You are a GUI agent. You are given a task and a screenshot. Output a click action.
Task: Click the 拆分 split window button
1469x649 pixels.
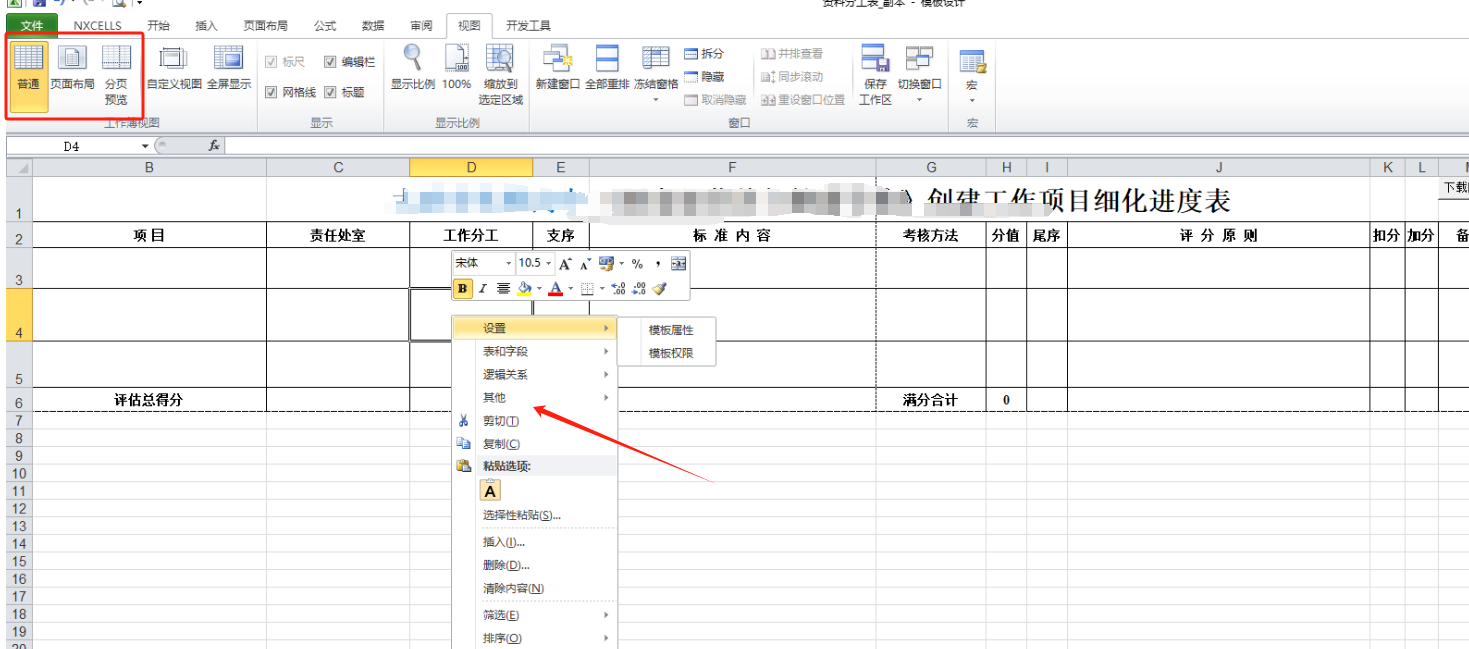pyautogui.click(x=704, y=54)
